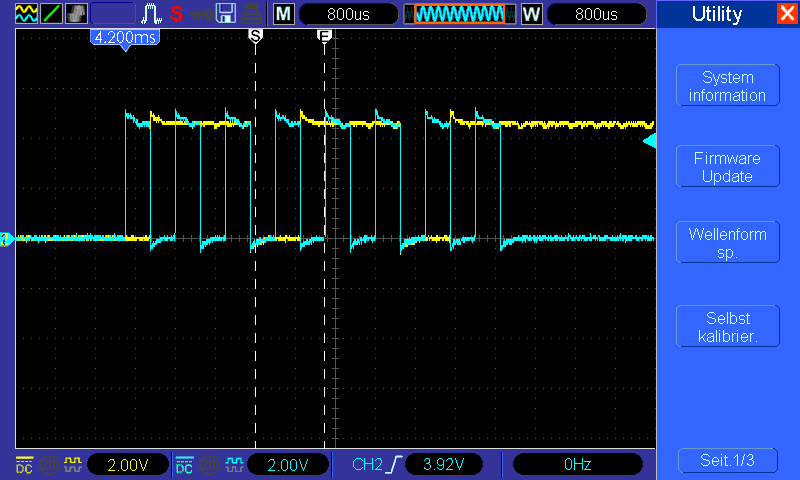Click the cyan trigger level arrow
This screenshot has height=480, width=800.
pos(649,141)
